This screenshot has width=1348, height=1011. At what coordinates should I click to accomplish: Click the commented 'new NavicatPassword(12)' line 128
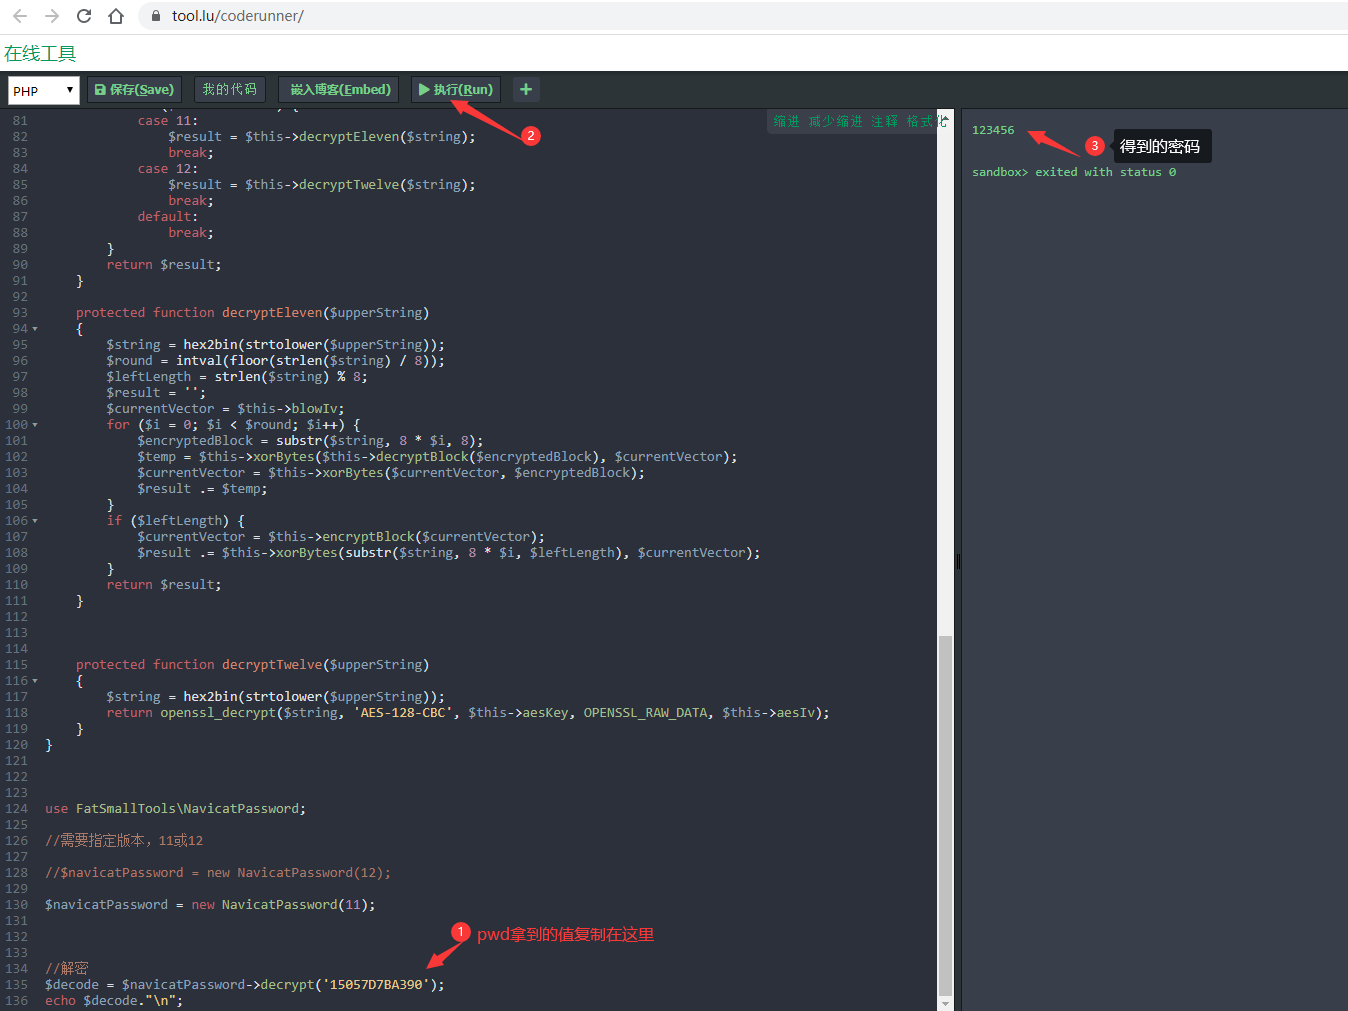(217, 873)
